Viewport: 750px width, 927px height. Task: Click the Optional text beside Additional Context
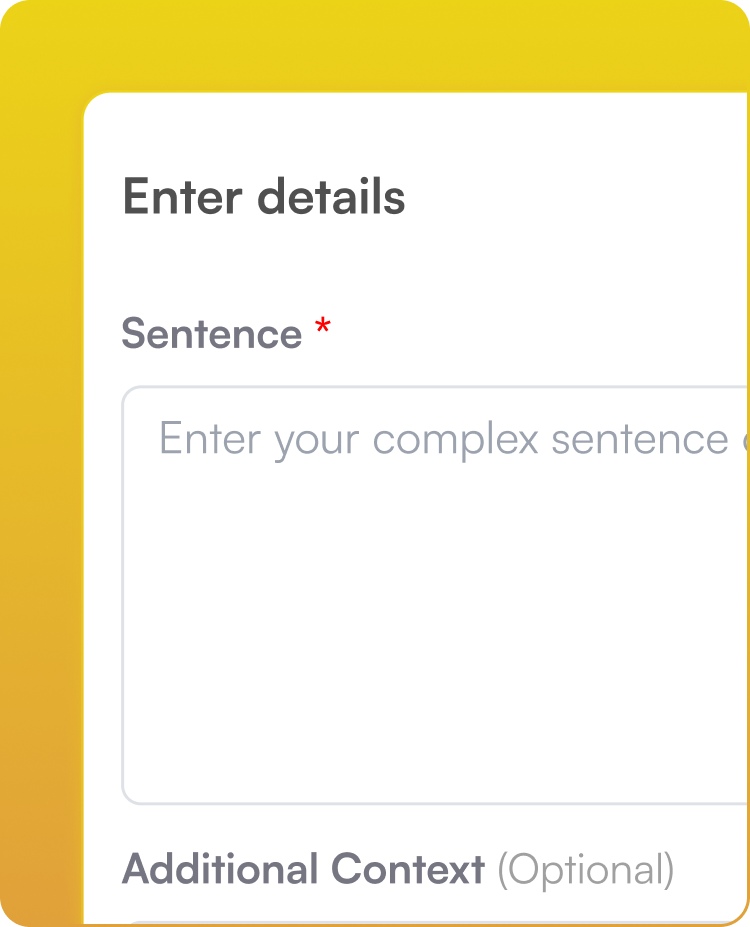click(585, 869)
